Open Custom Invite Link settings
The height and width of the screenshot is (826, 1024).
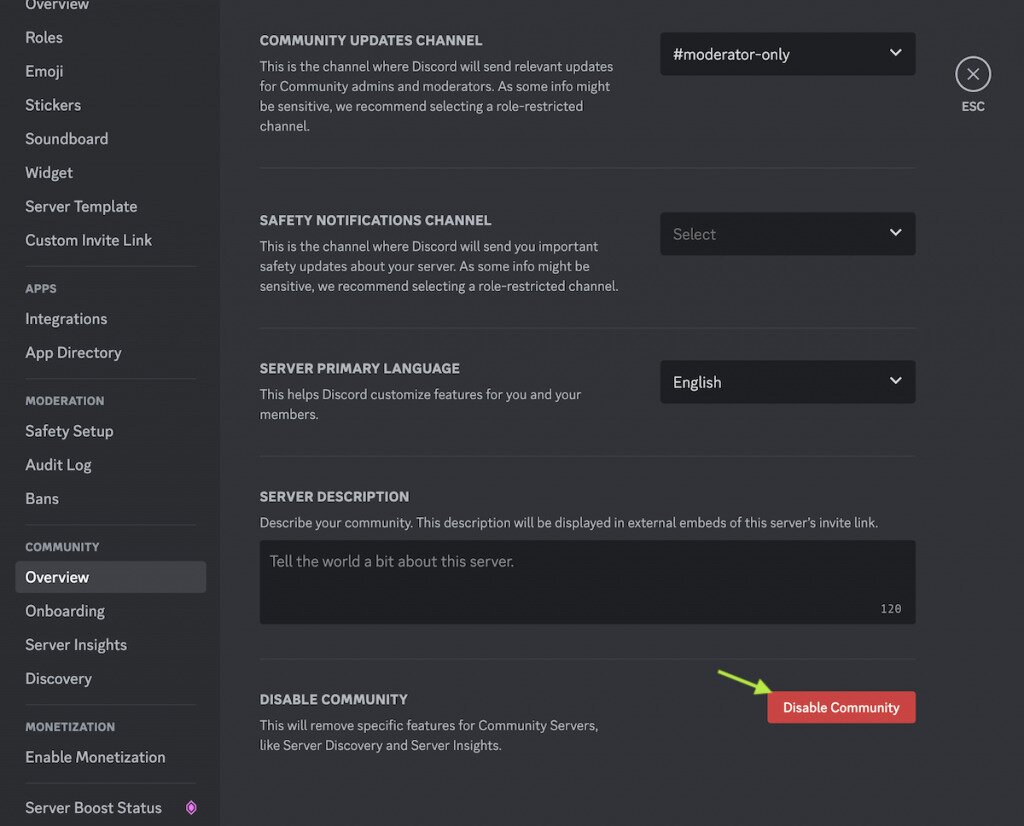[88, 240]
